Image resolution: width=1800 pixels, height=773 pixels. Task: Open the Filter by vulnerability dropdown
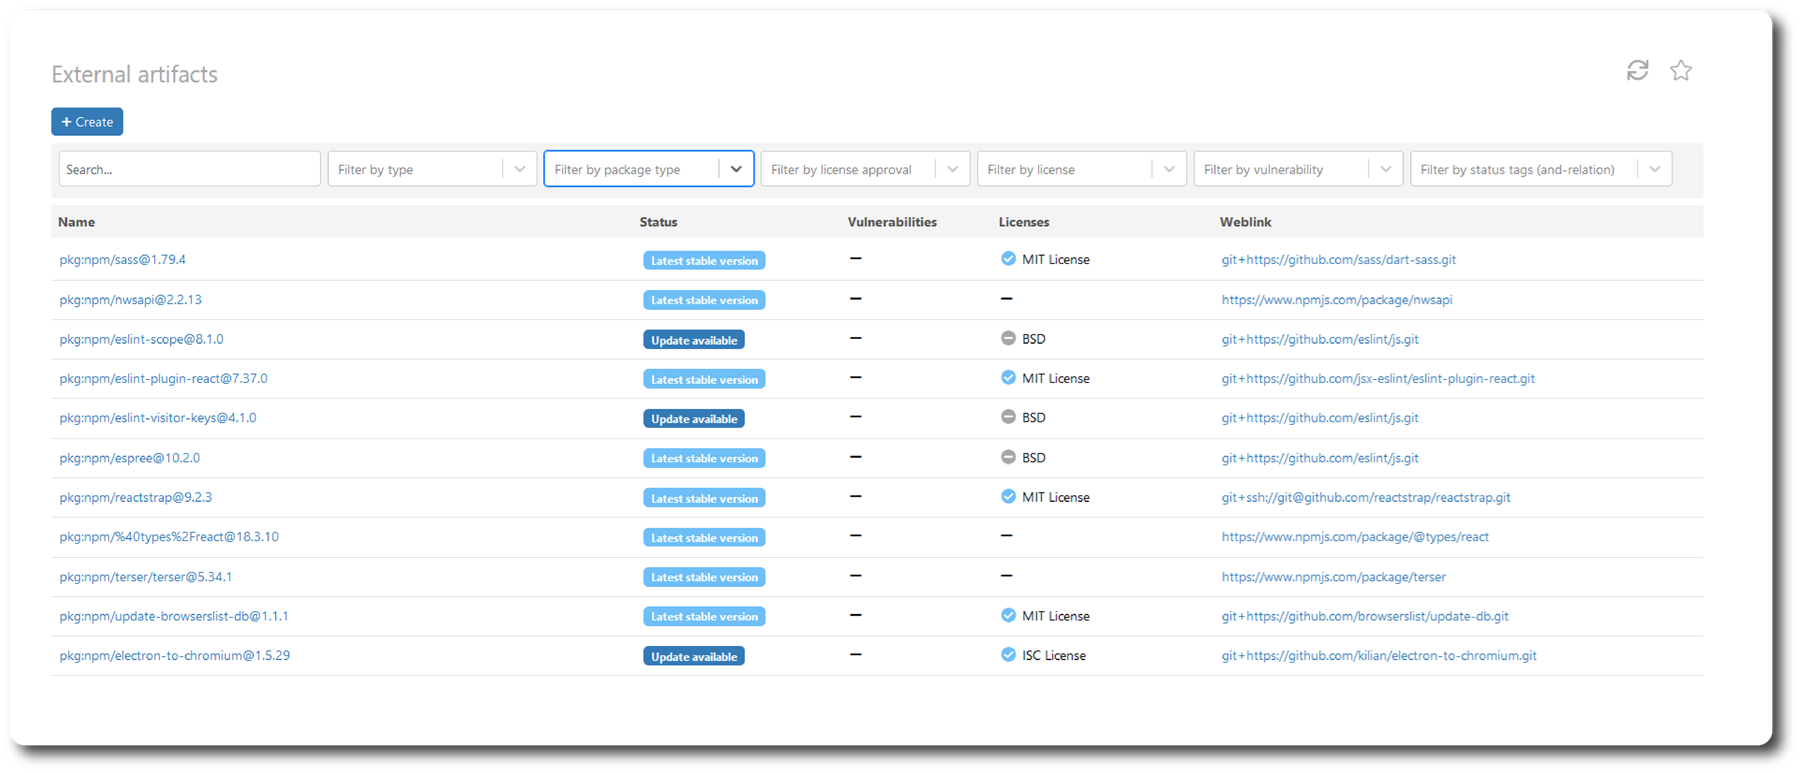[1298, 169]
